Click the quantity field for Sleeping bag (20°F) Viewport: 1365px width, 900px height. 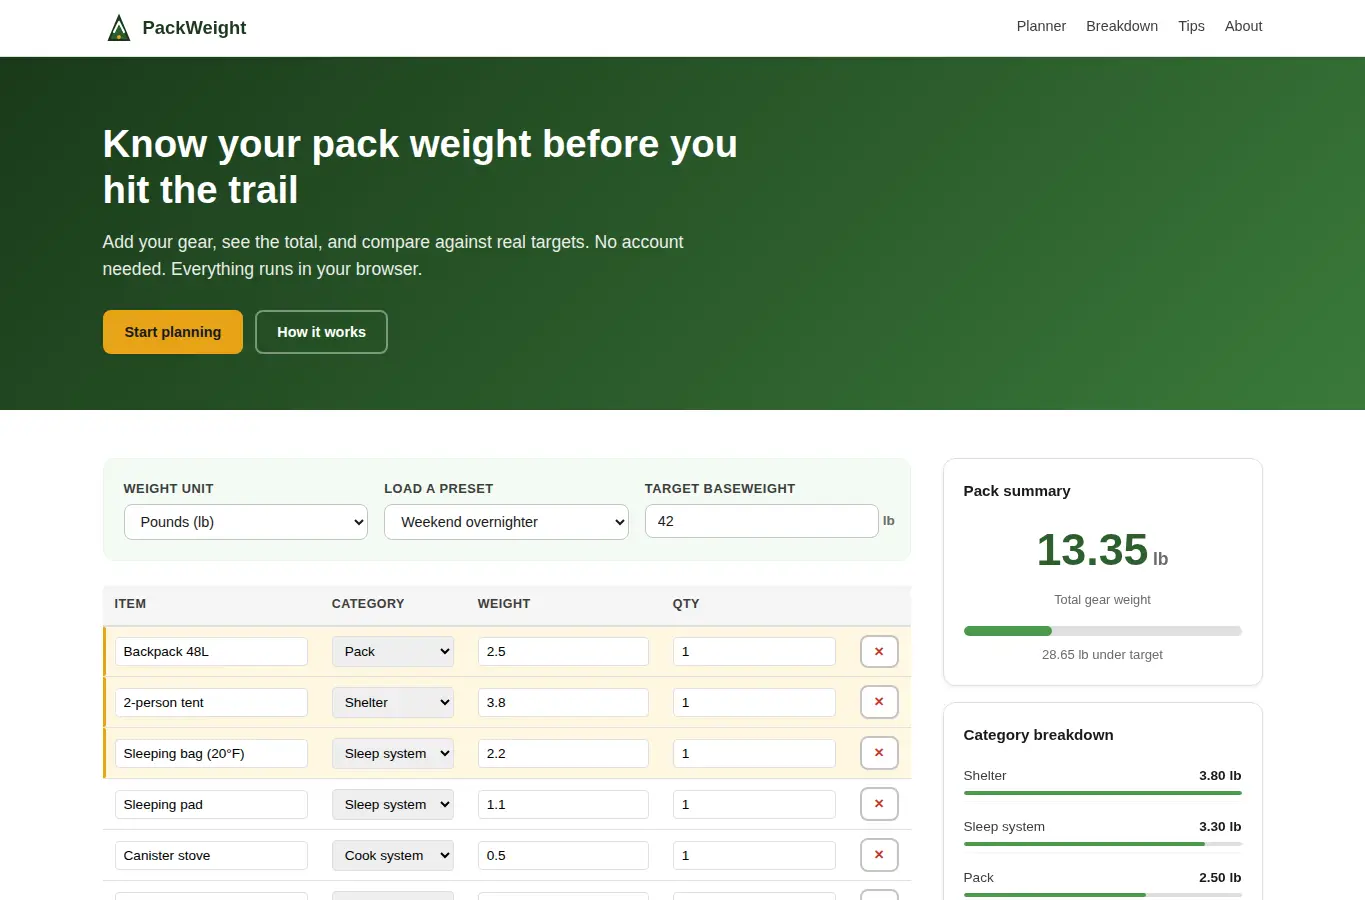coord(754,754)
